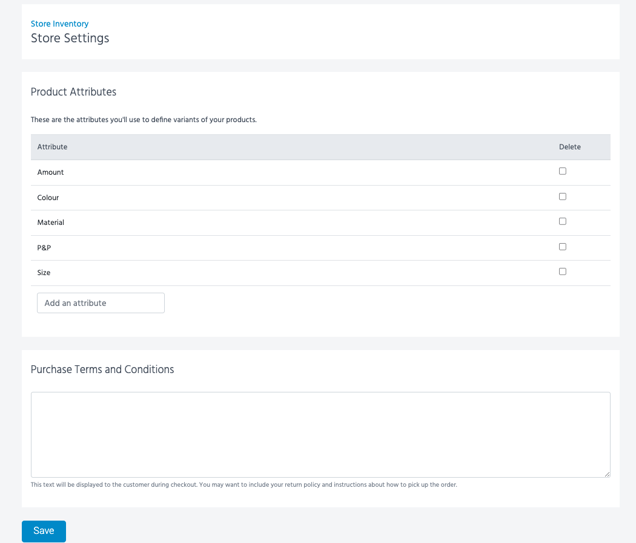Click the Product Attributes section heading
Viewport: 636px width, 543px height.
pyautogui.click(x=73, y=92)
